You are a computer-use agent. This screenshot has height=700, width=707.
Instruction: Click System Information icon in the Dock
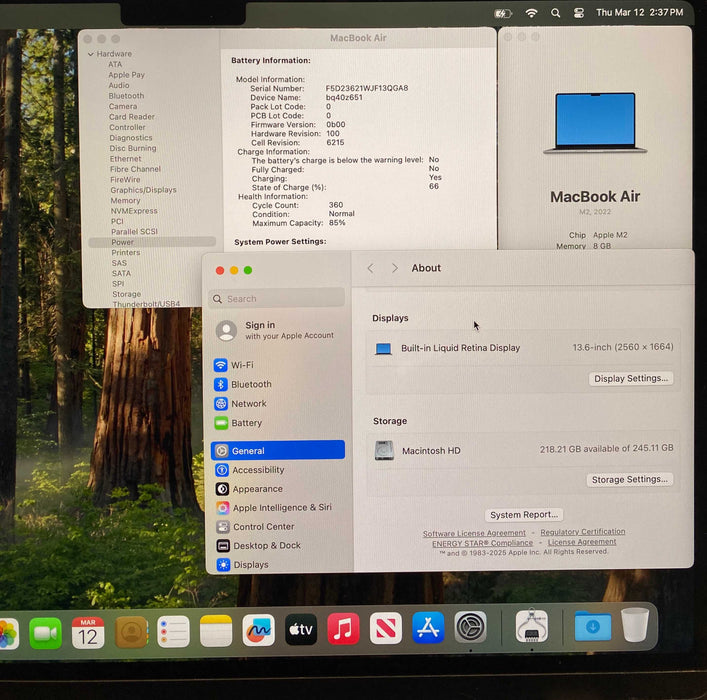(532, 626)
